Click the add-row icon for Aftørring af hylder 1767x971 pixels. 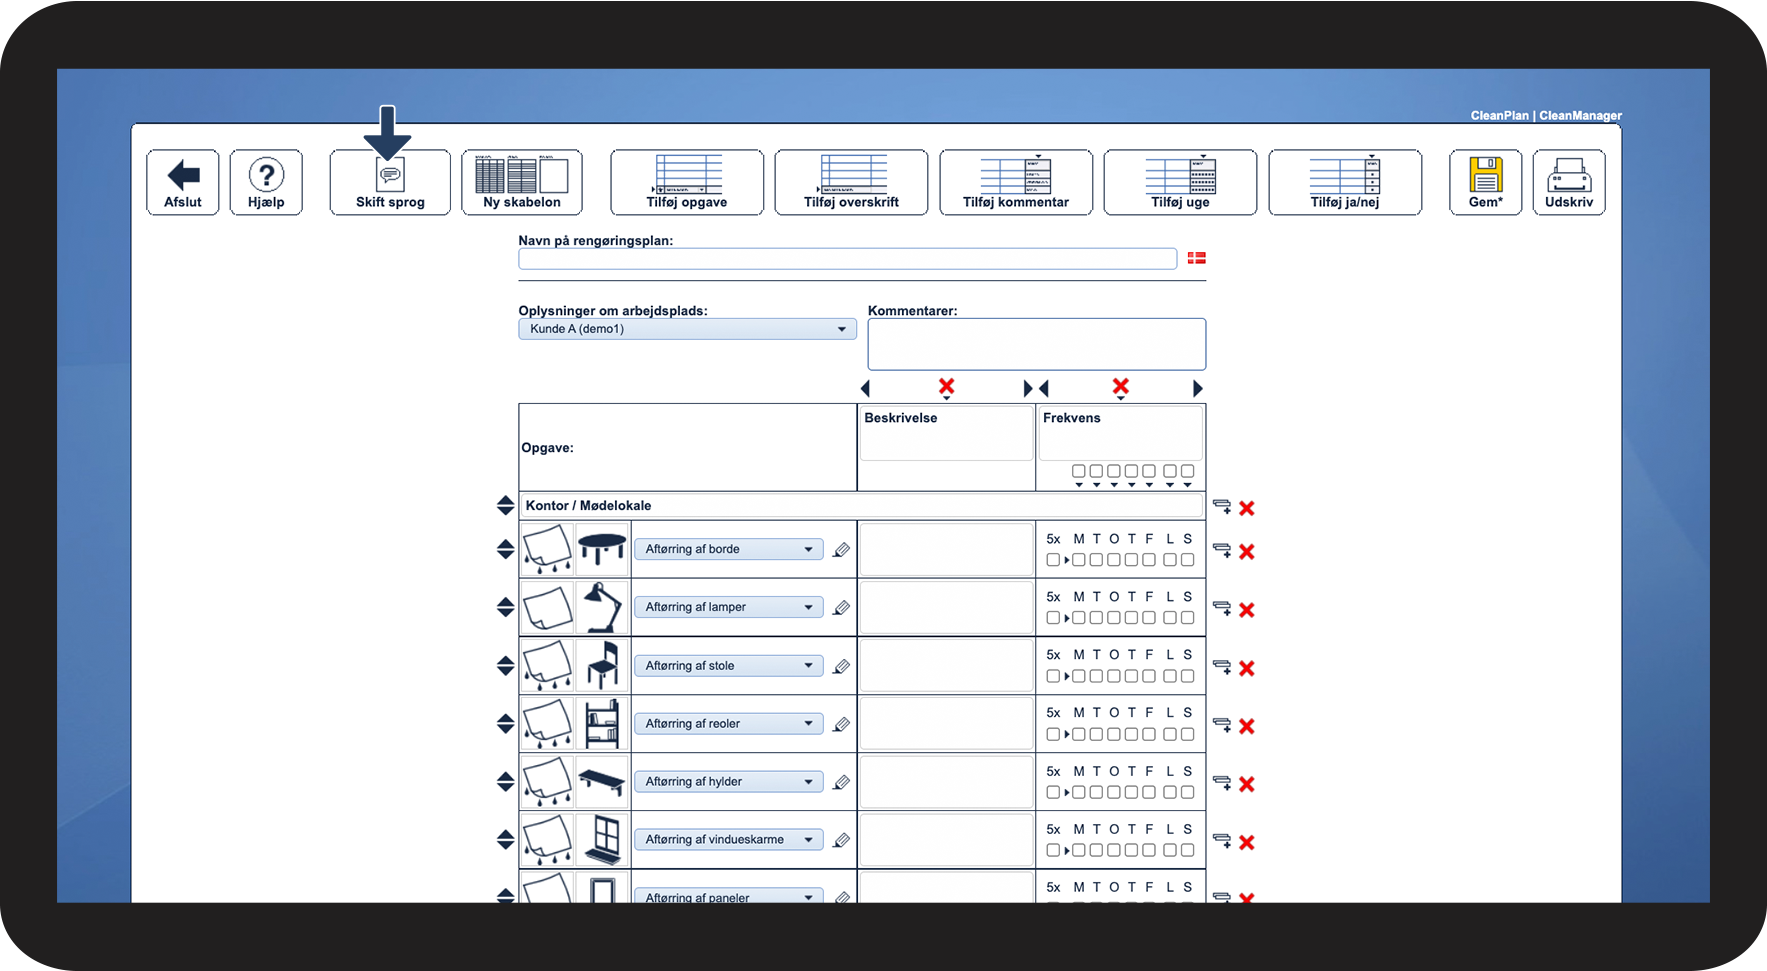point(1222,783)
